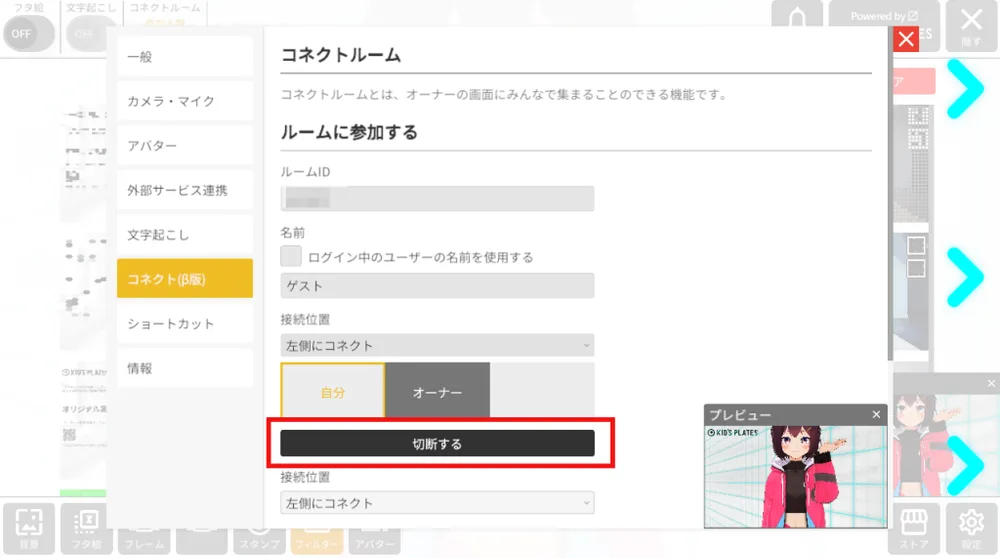Show the 情報 section
The height and width of the screenshot is (558, 1000).
click(185, 368)
